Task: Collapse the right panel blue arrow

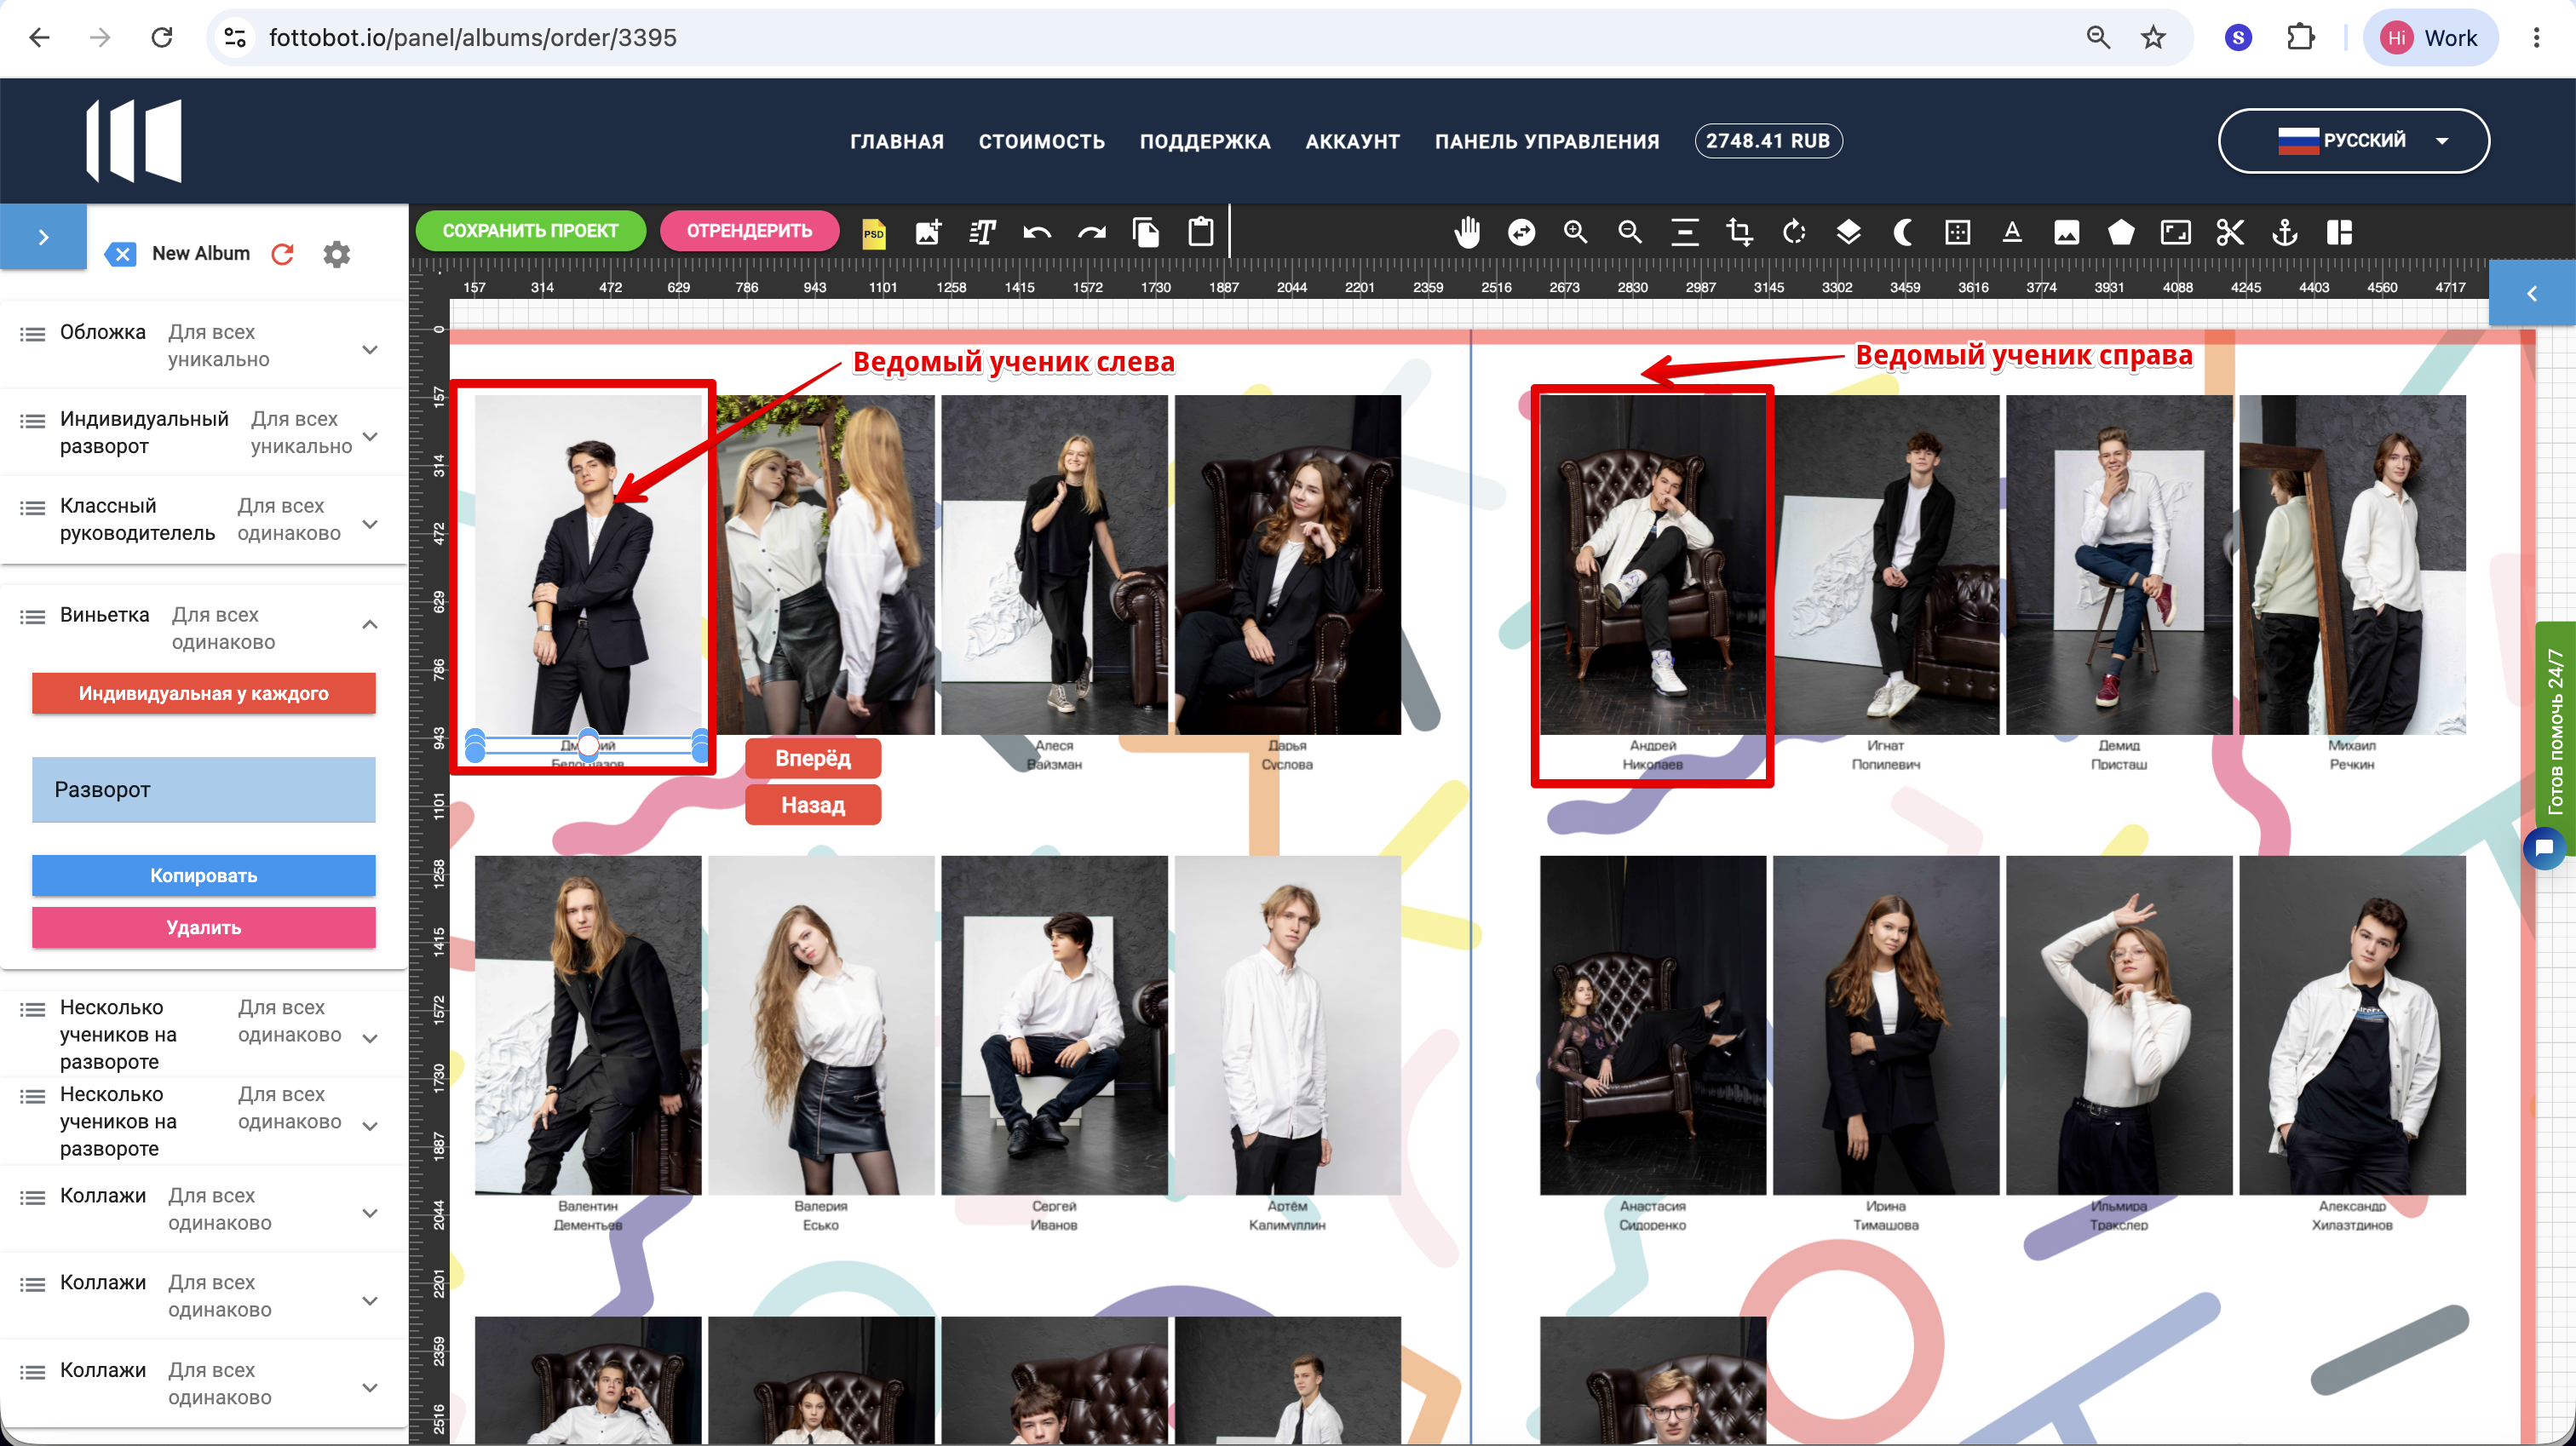Action: point(2531,293)
